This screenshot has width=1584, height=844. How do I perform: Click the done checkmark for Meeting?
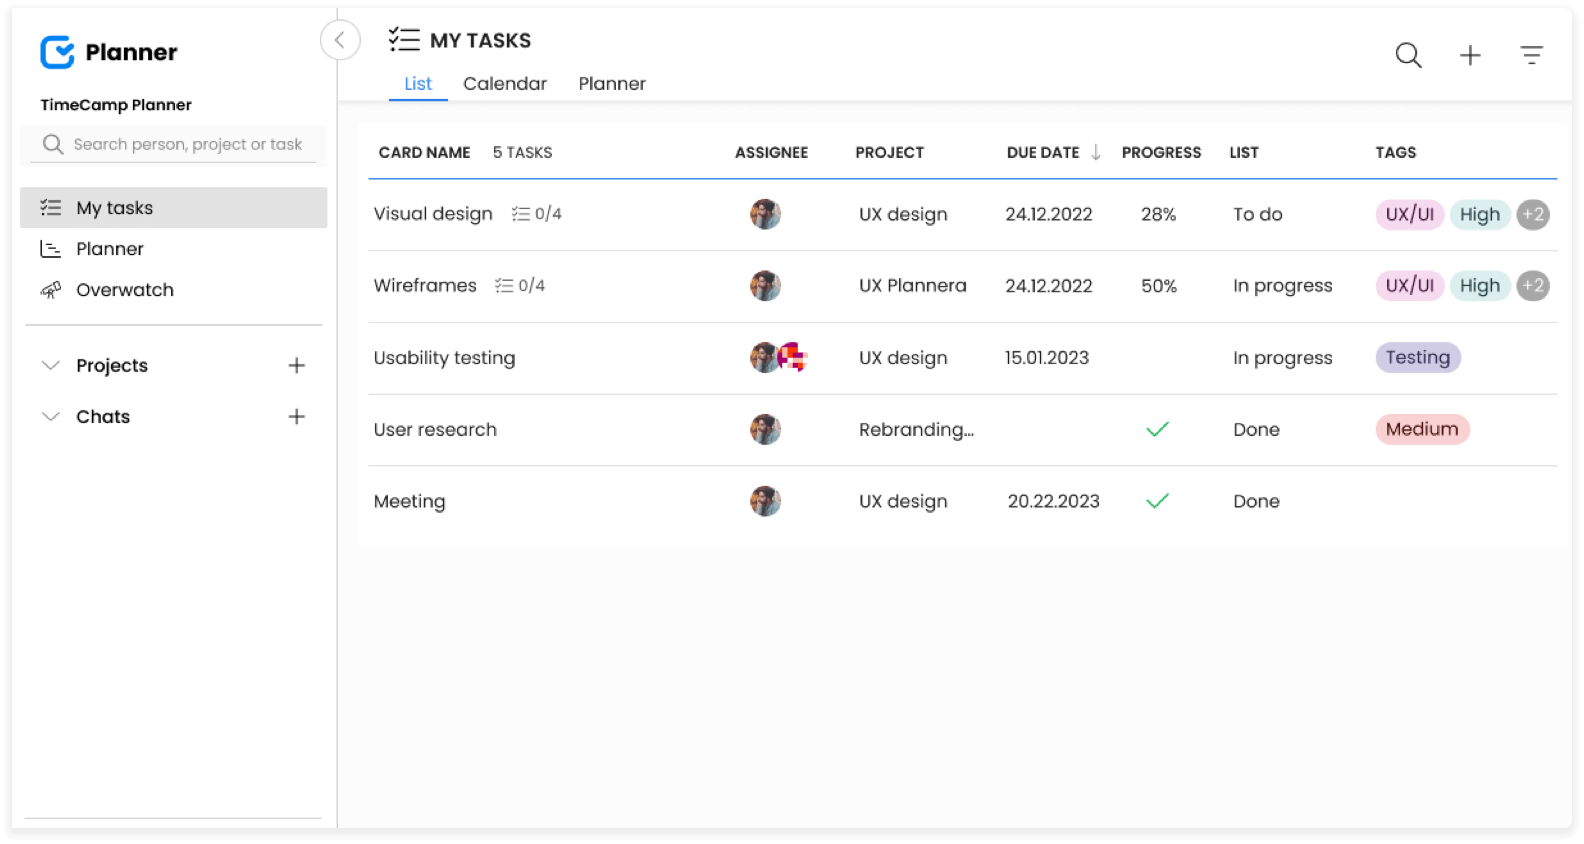click(1157, 501)
